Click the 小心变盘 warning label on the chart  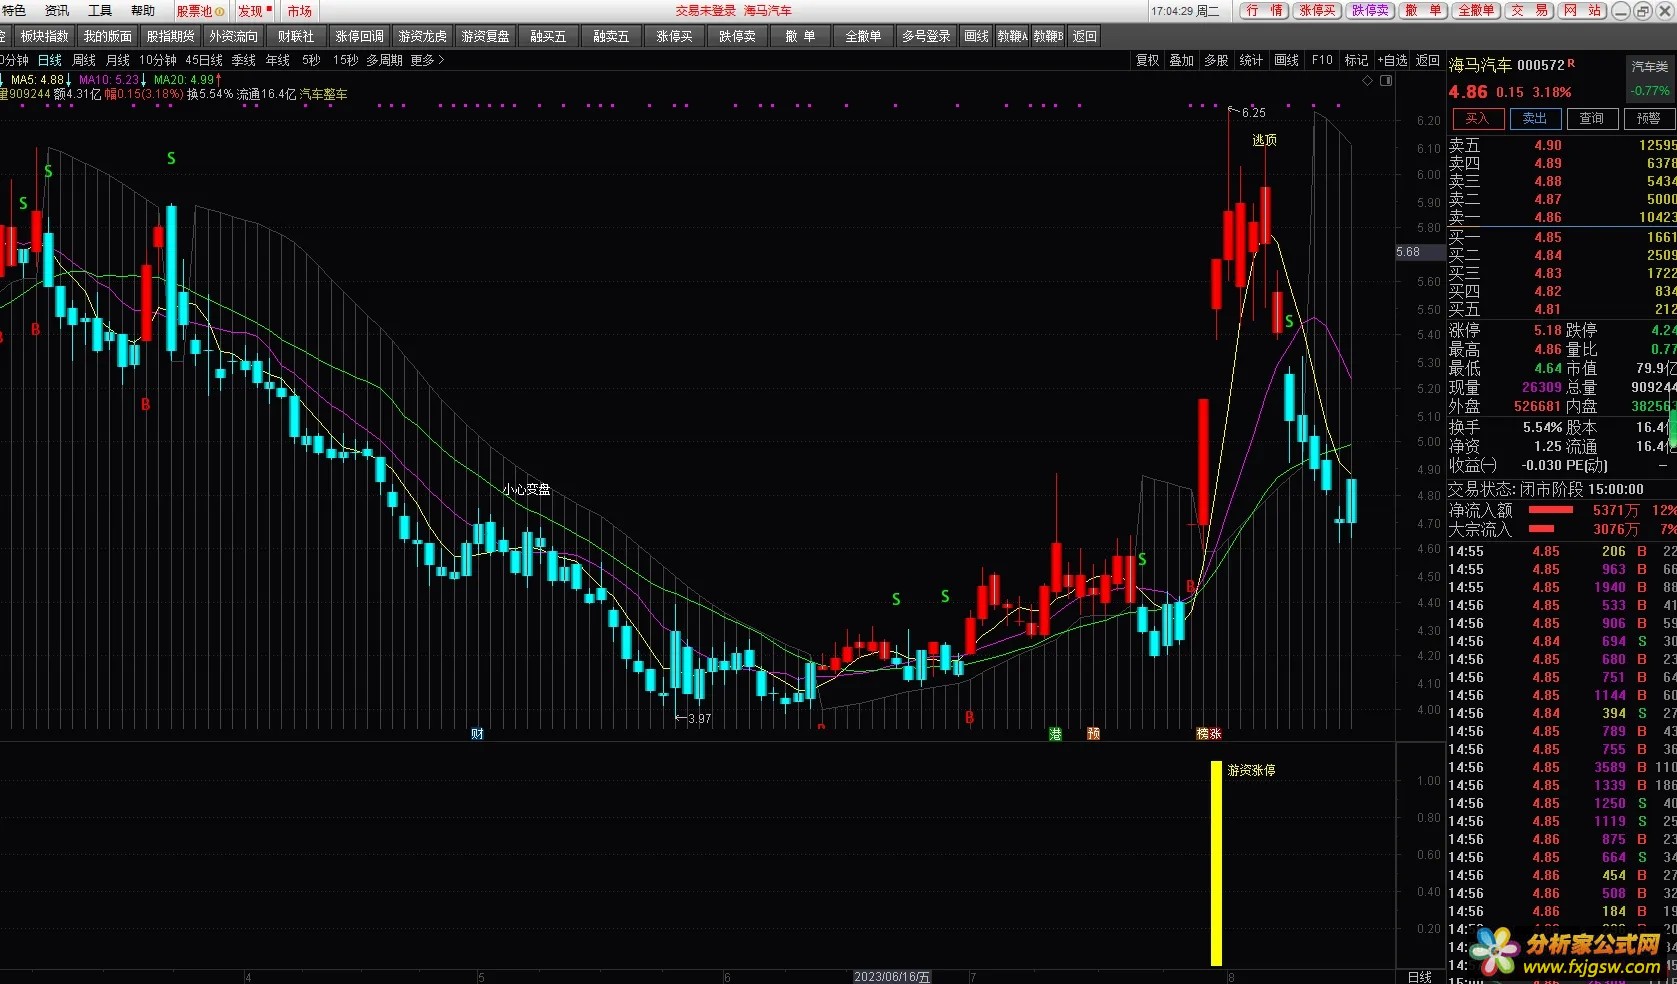tap(527, 490)
